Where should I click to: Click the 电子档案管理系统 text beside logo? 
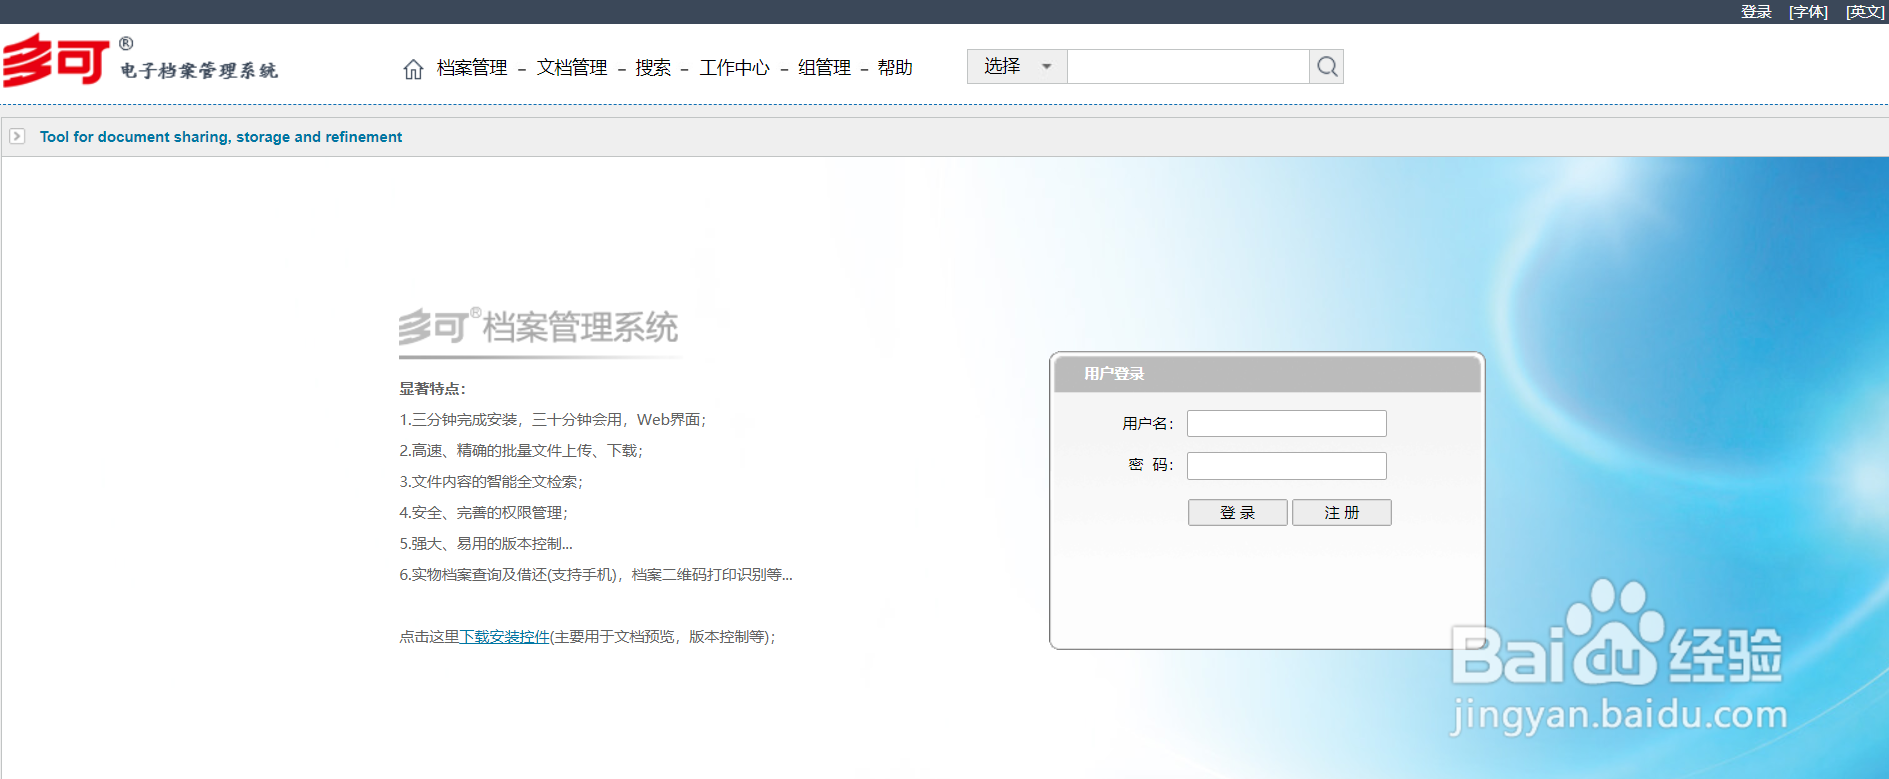[x=199, y=71]
